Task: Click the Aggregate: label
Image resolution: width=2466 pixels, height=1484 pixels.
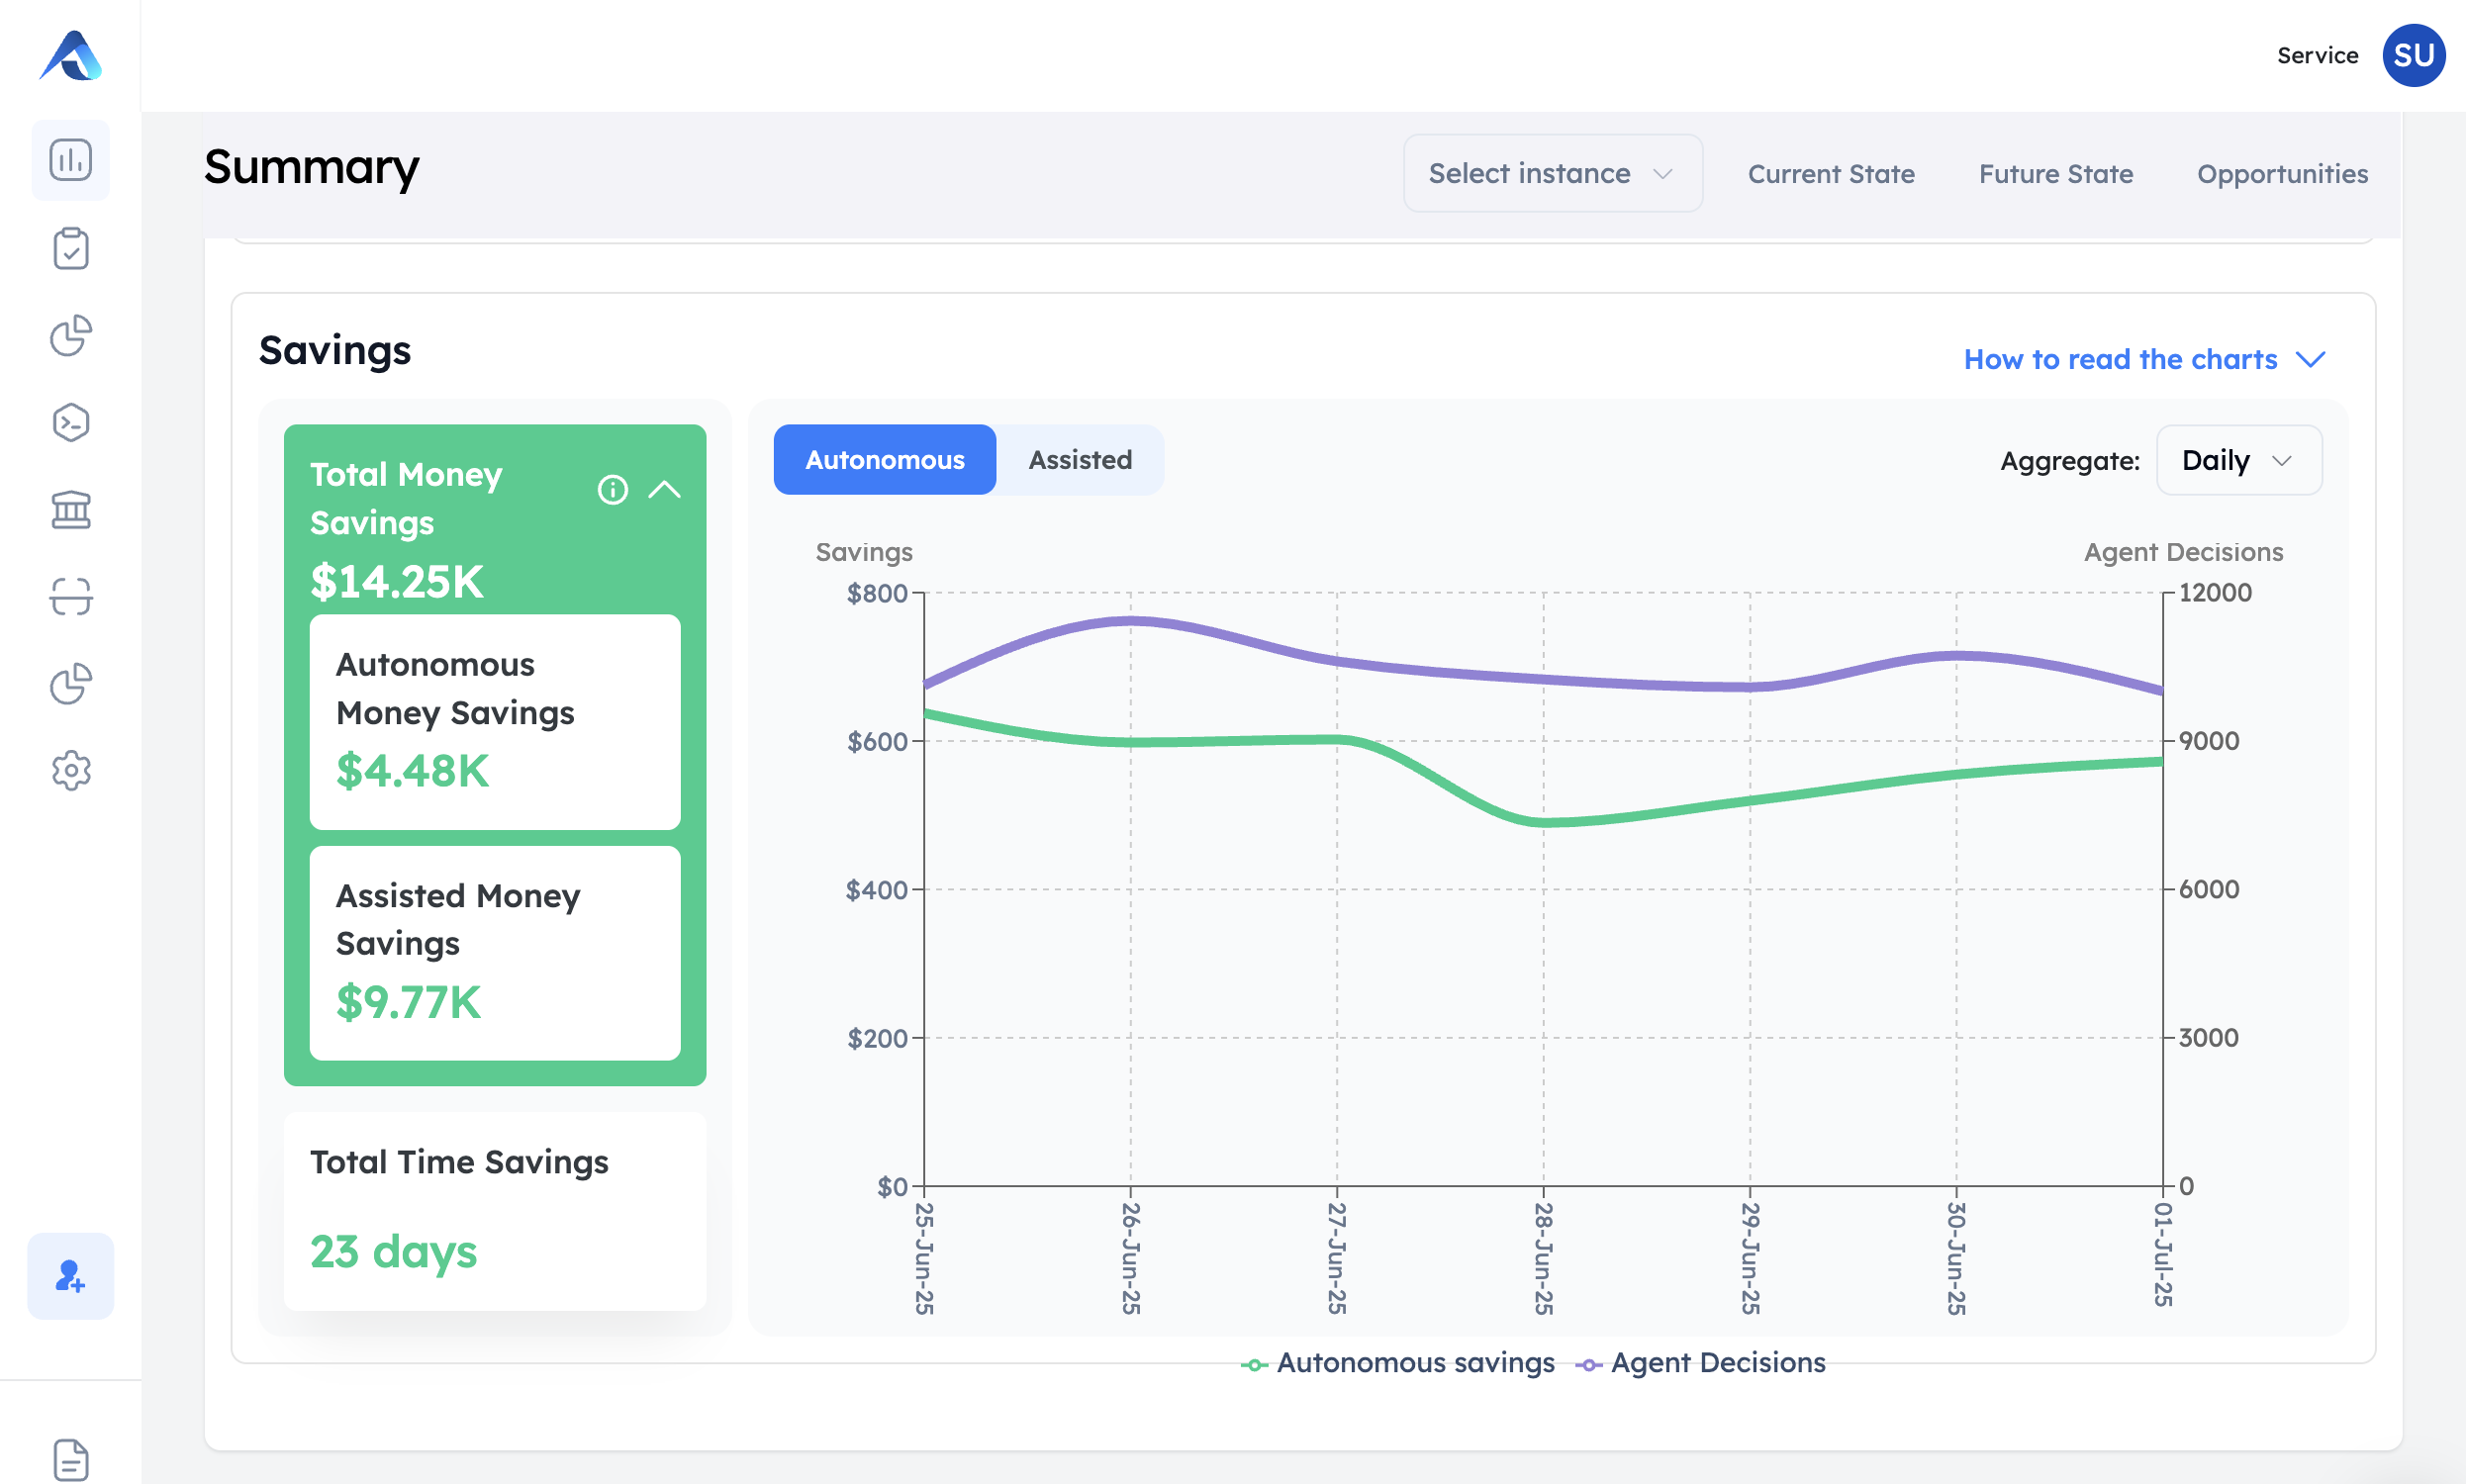Action: pos(2070,461)
